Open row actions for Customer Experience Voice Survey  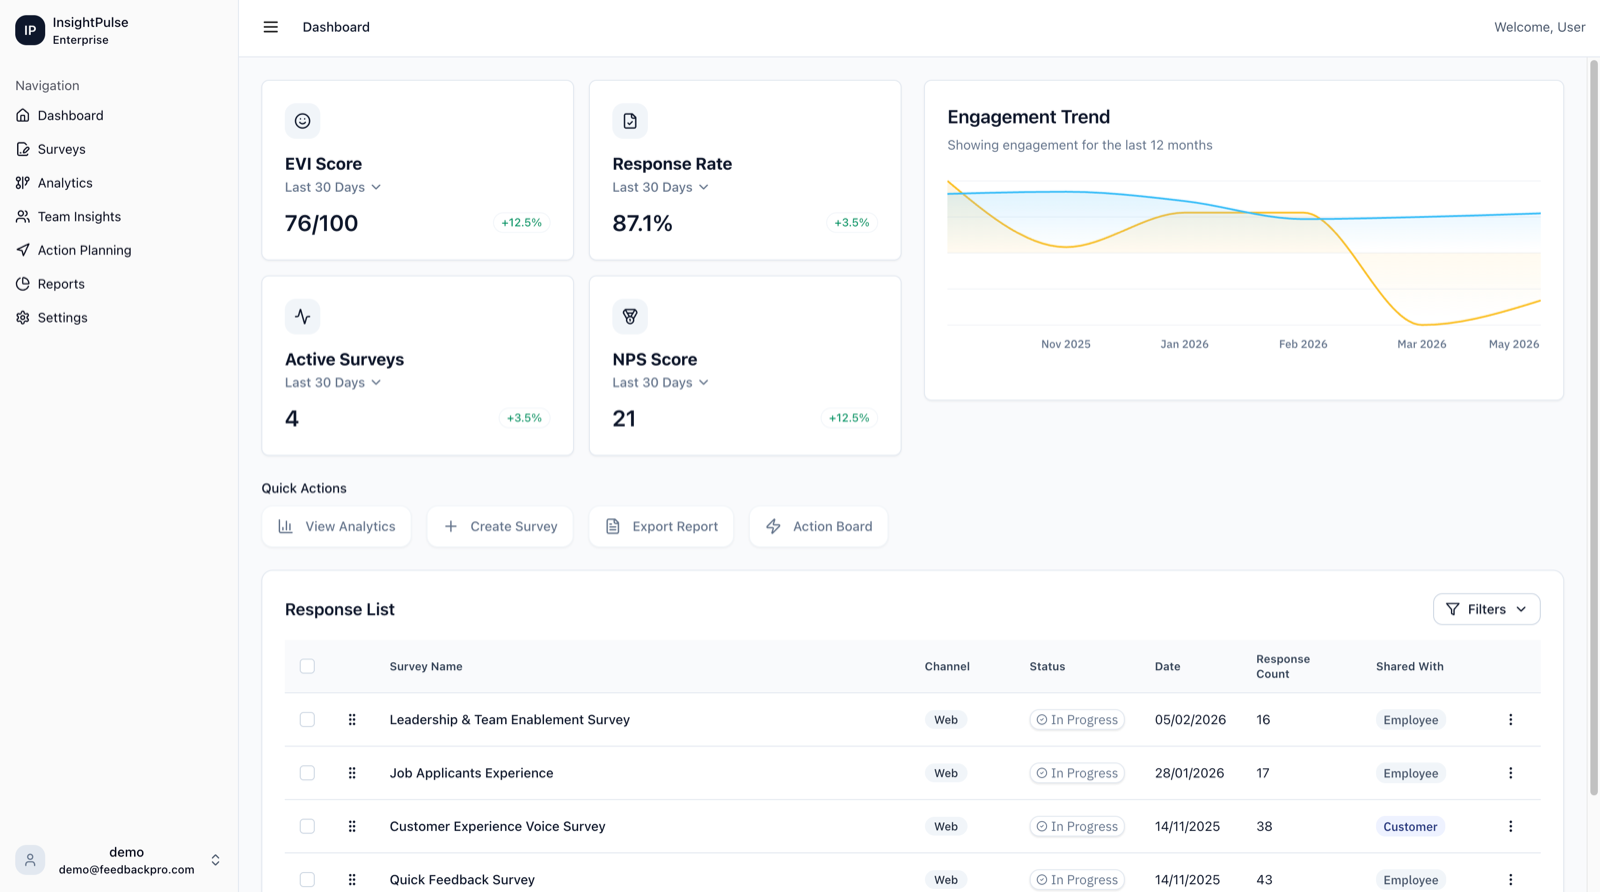pos(1510,827)
